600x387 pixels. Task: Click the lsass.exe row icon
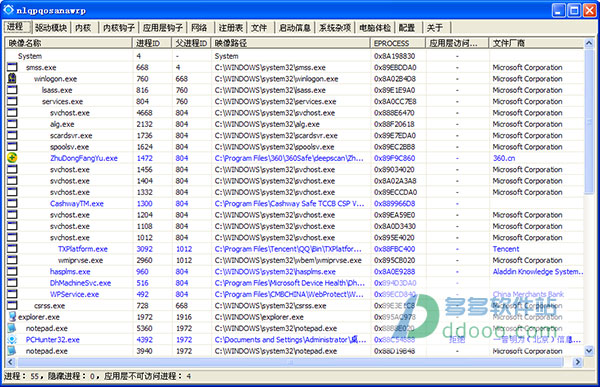[x=12, y=90]
